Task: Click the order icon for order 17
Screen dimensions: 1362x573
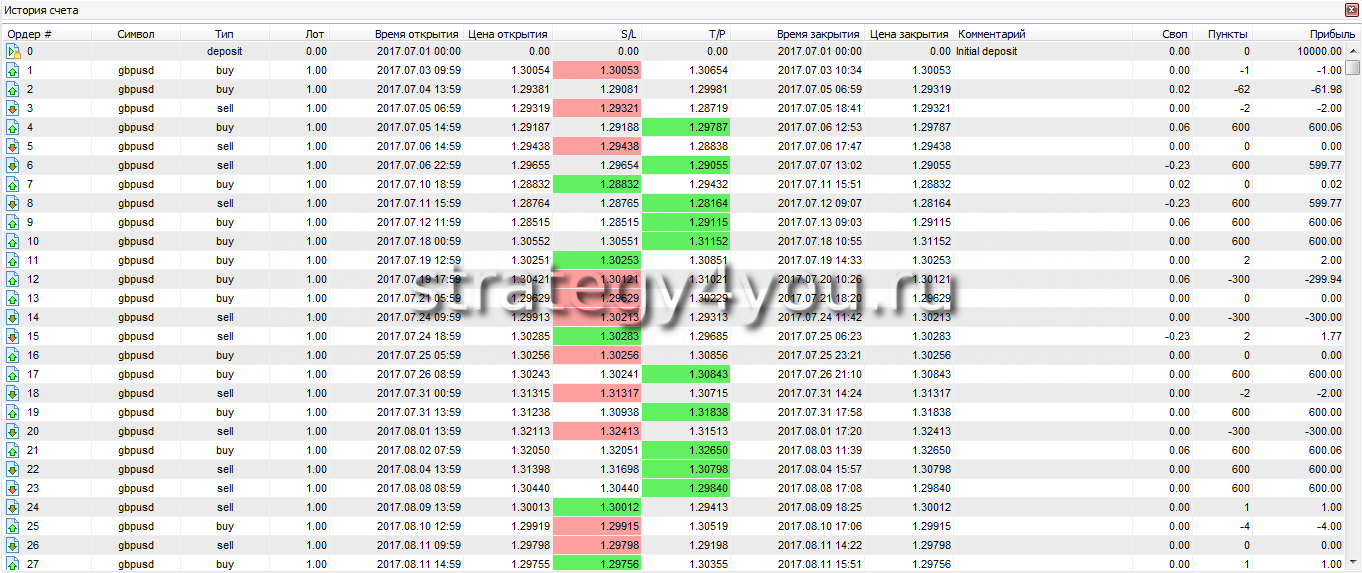Action: click(x=13, y=374)
